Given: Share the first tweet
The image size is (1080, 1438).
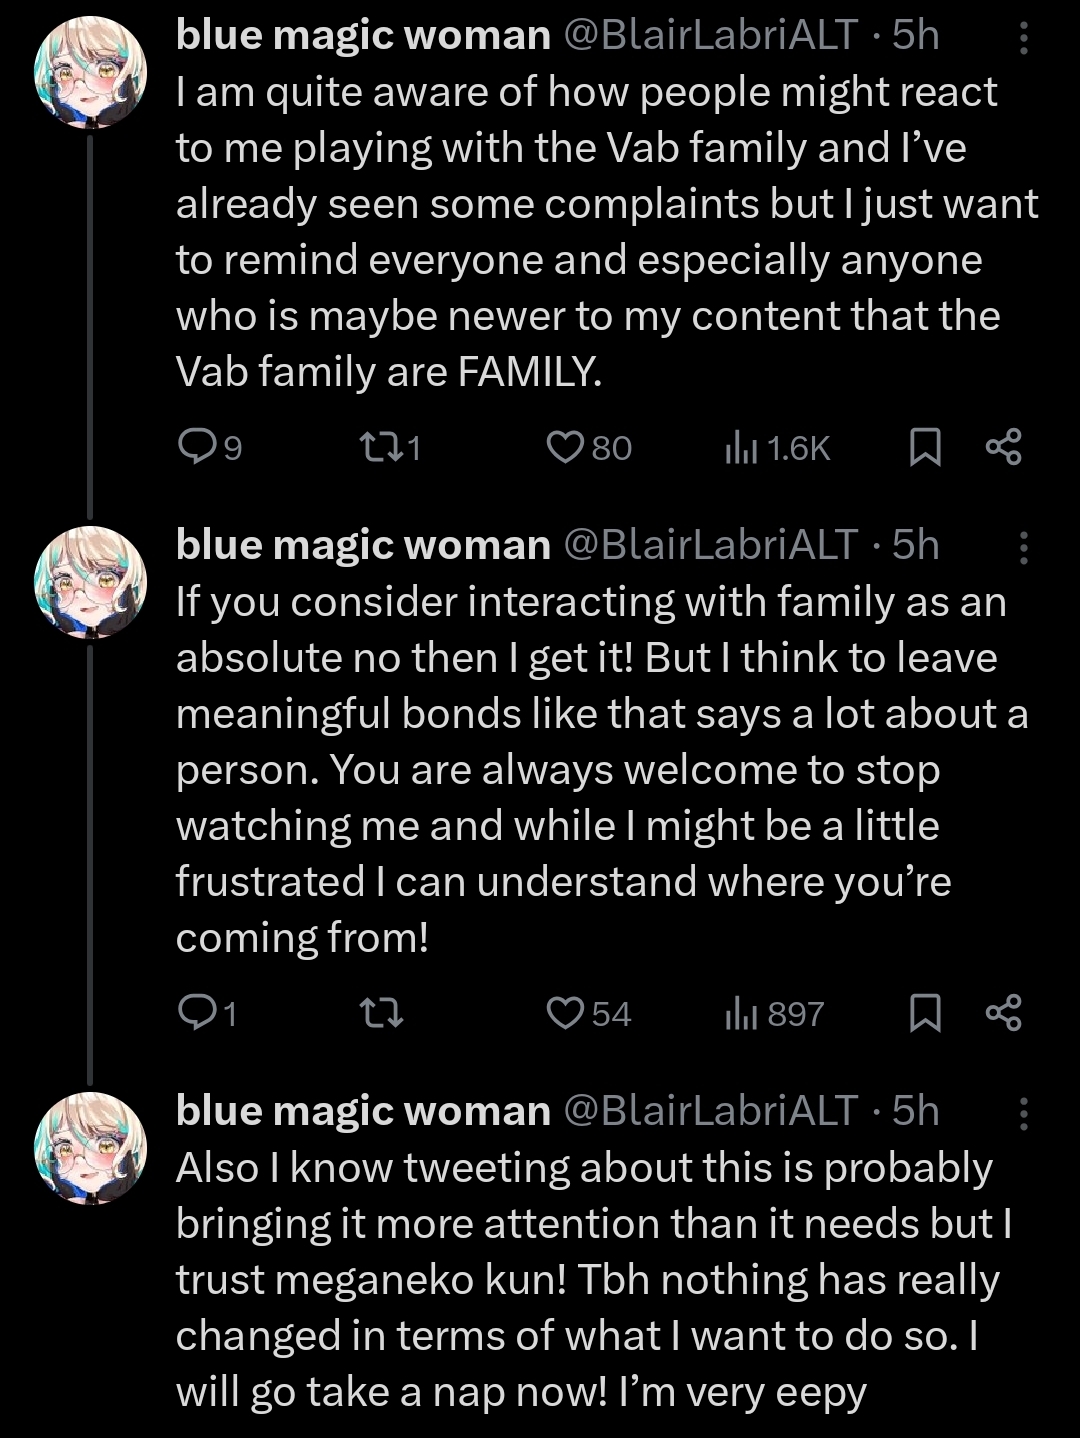Looking at the screenshot, I should (x=1003, y=447).
